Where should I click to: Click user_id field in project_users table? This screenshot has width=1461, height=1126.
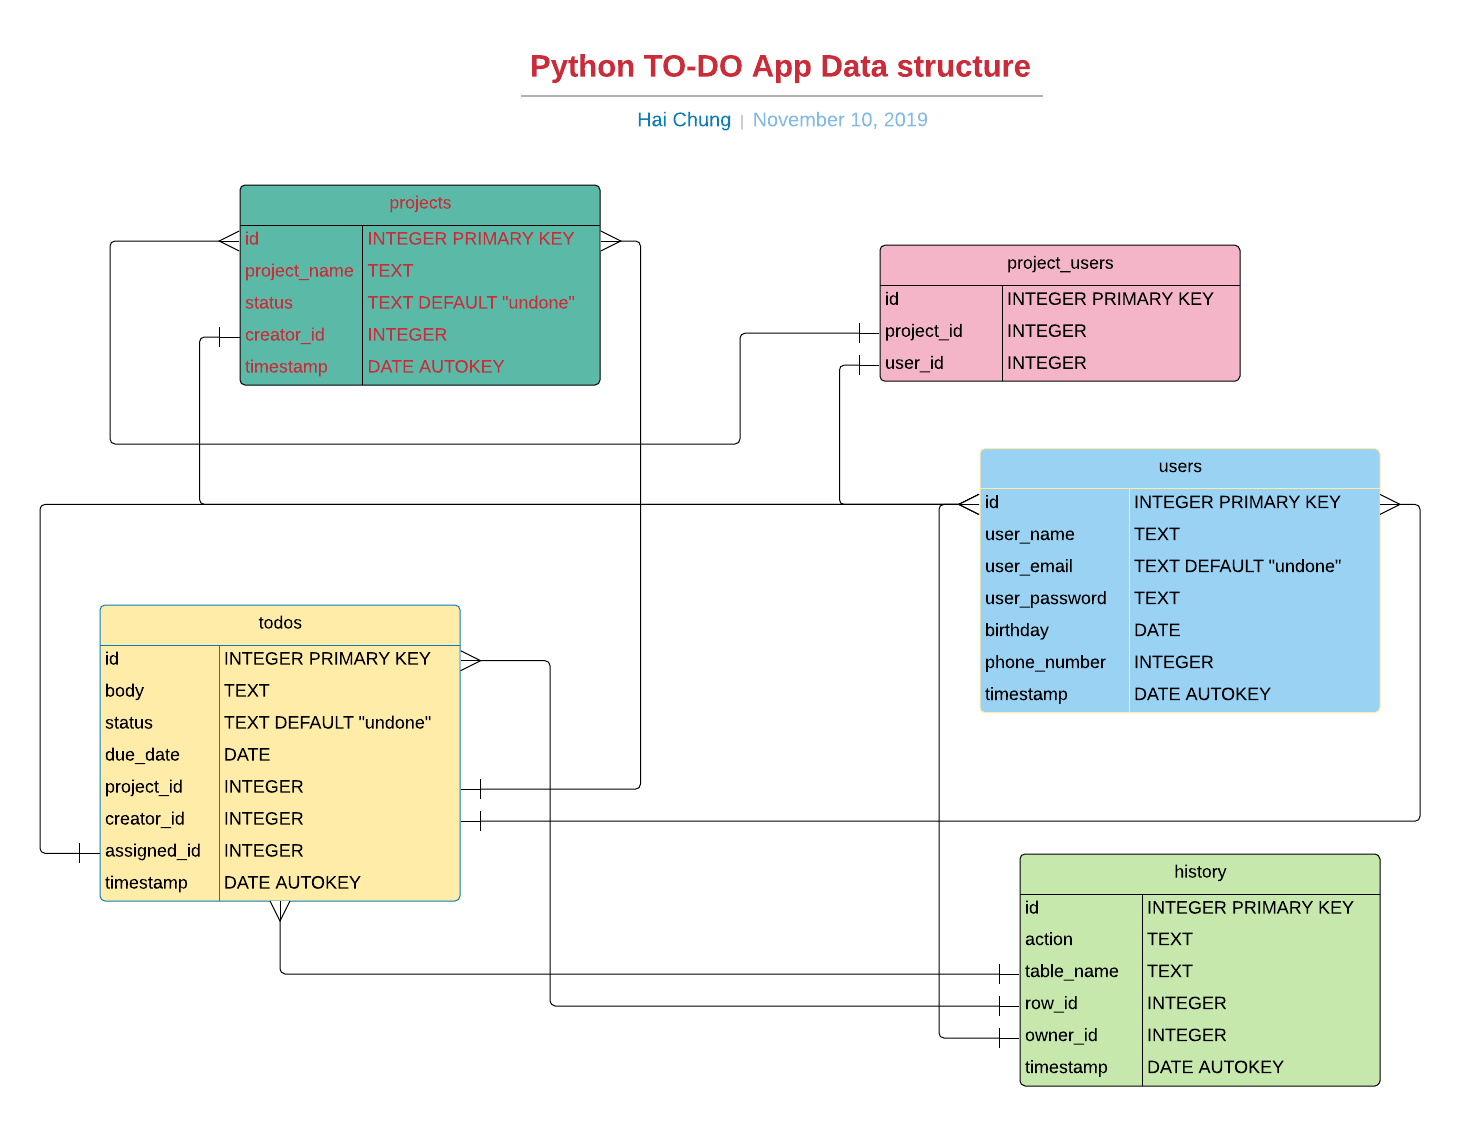[914, 363]
